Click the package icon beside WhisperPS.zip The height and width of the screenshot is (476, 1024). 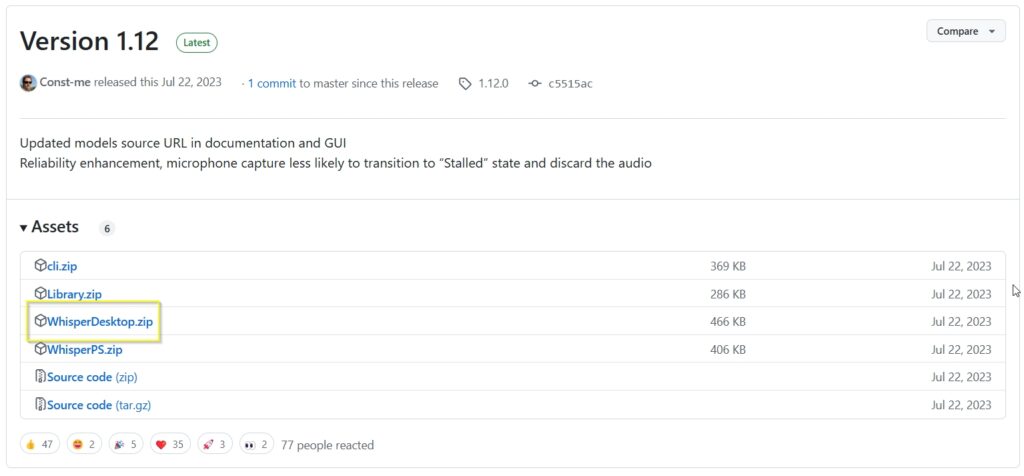[40, 349]
